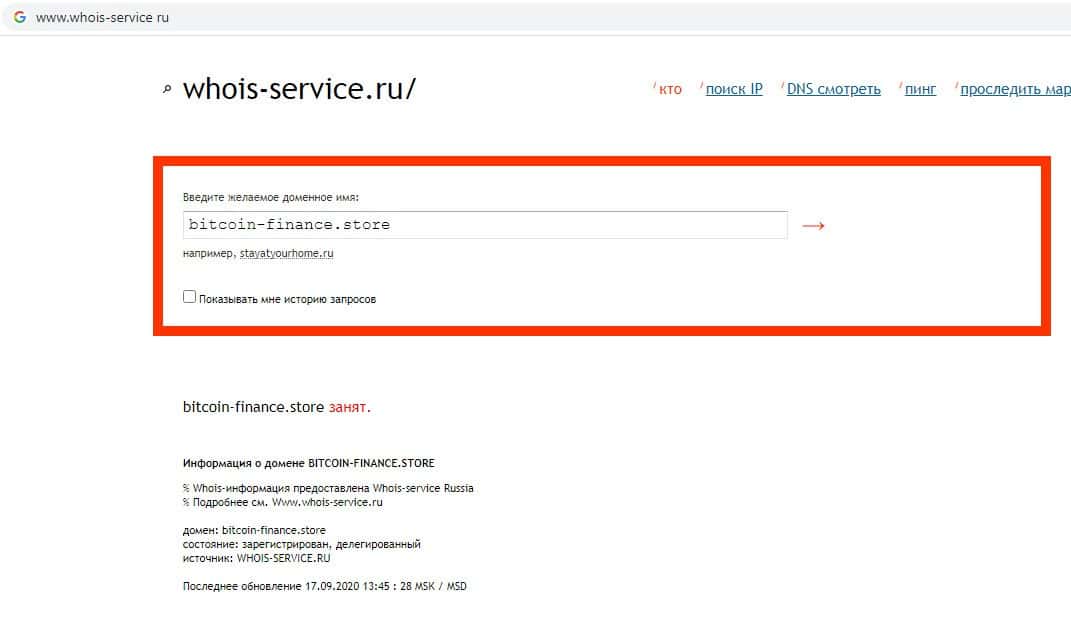Click the line 'состояние: зарегистрирован, делегированный'
The width and height of the screenshot is (1071, 624).
pyautogui.click(x=301, y=544)
